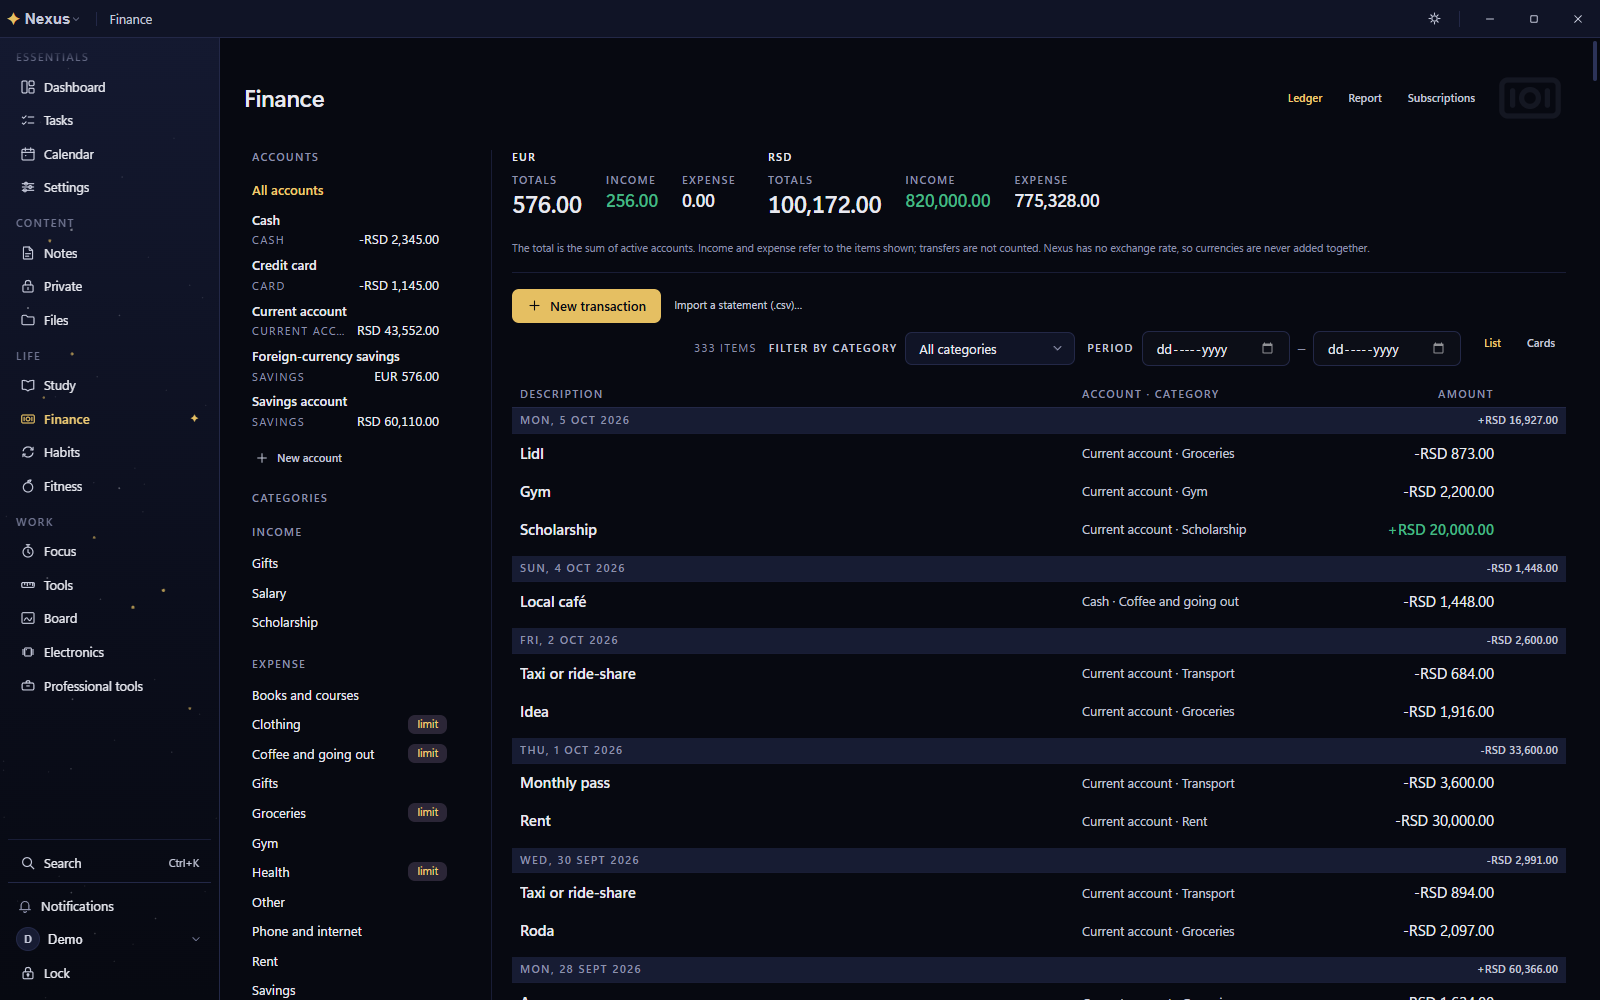
Task: Open the Notifications bell
Action: 25,906
